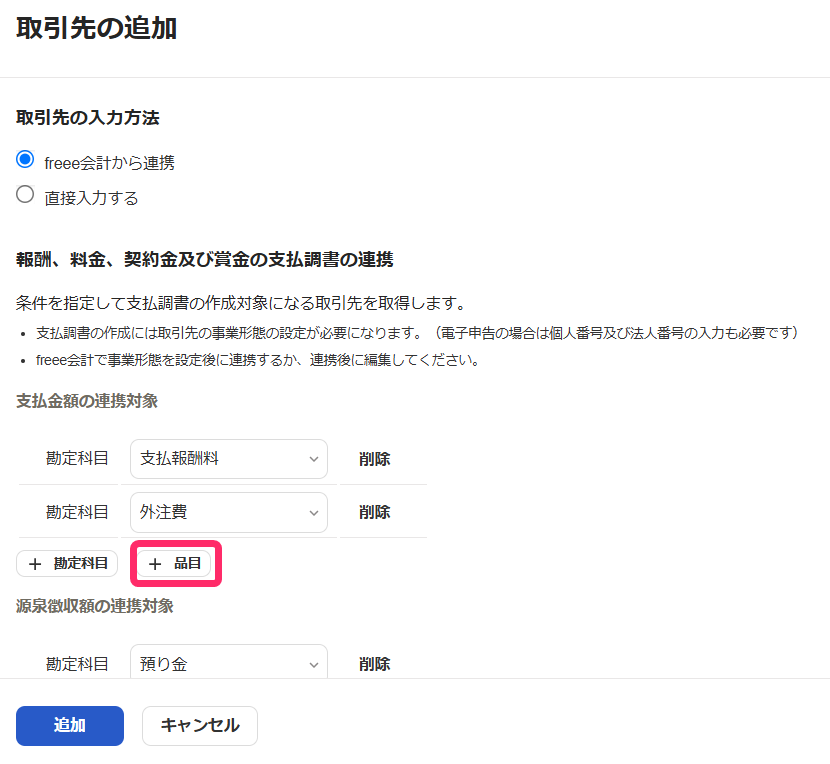This screenshot has height=764, width=830.
Task: Click the 勘定科目 label beside 支払報酬料
Action: pos(77,458)
